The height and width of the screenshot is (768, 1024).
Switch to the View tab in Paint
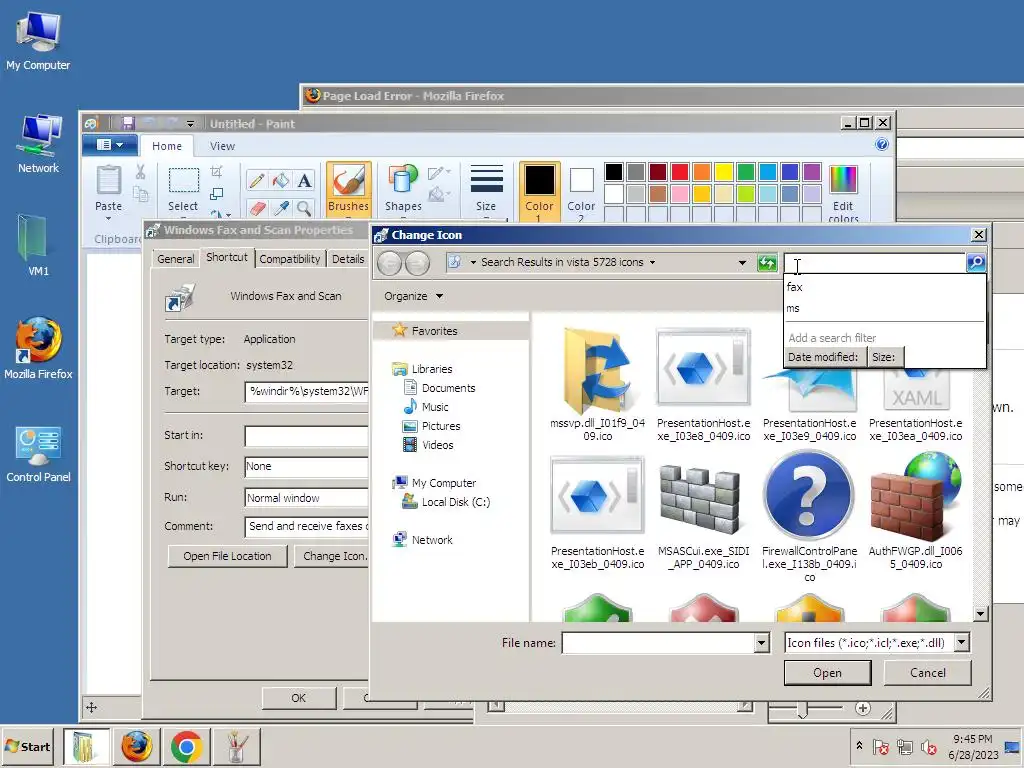[222, 146]
